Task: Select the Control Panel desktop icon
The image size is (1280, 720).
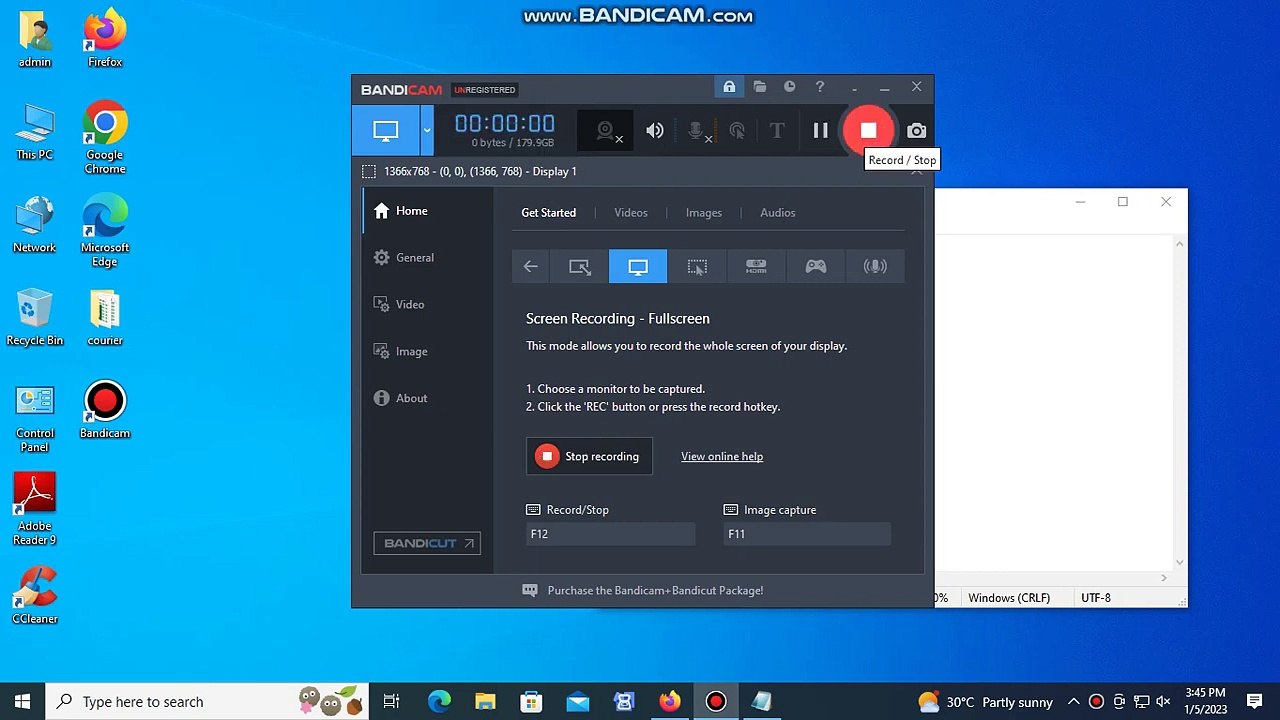Action: 35,418
